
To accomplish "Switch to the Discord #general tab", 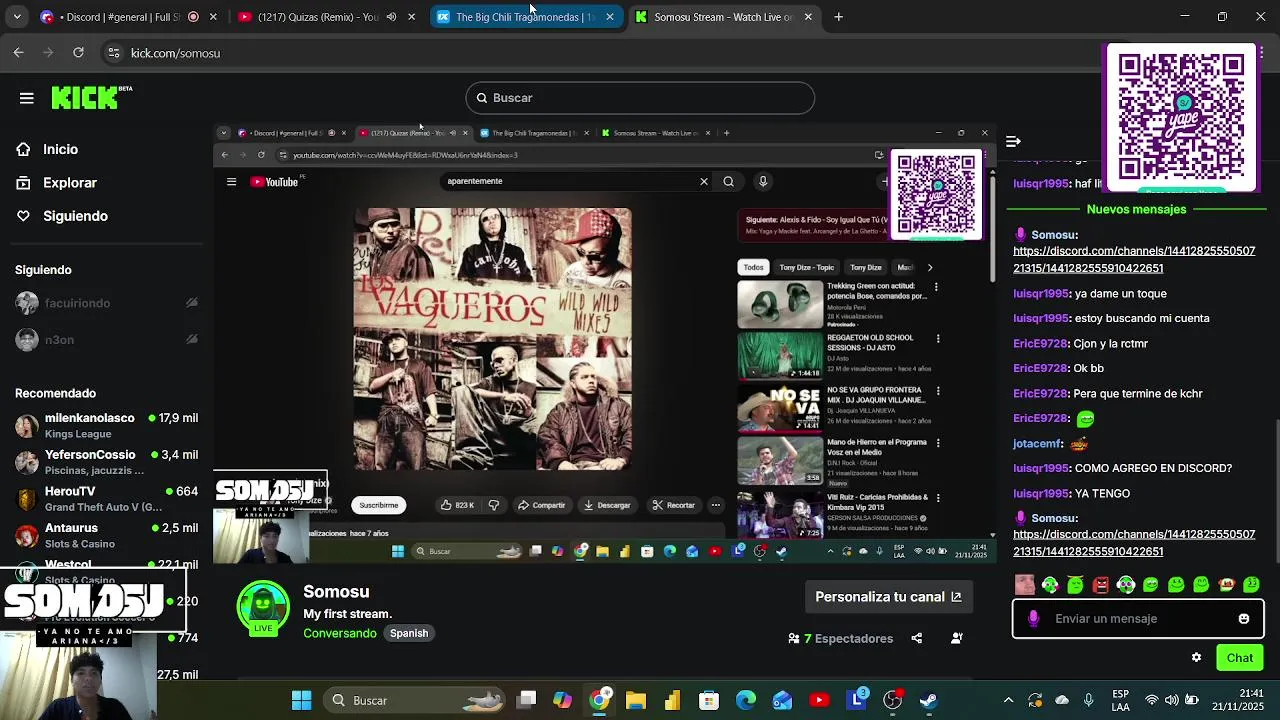I will point(128,17).
